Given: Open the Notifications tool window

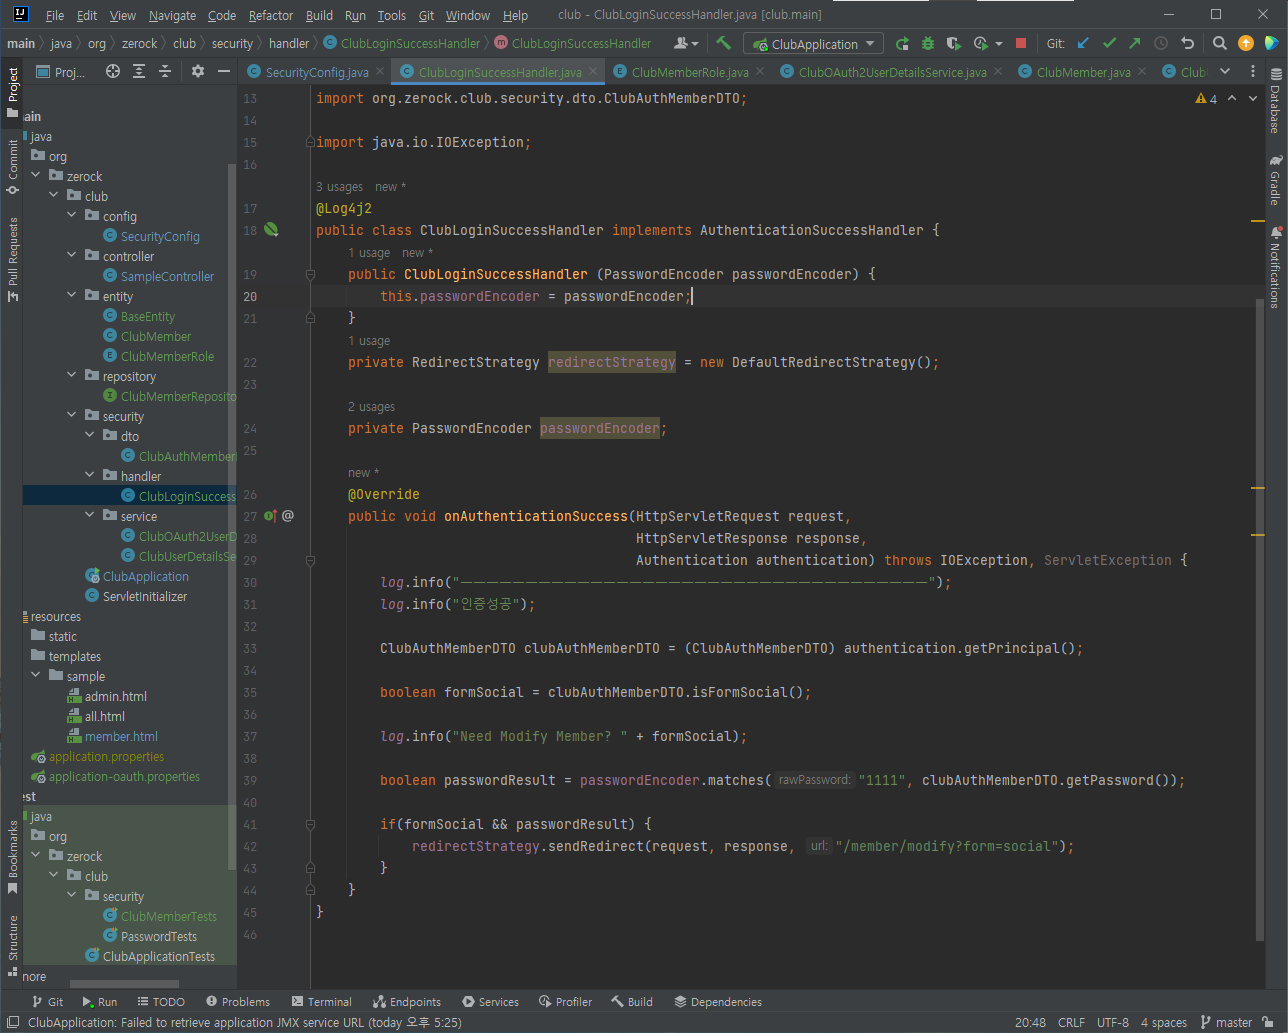Looking at the screenshot, I should (1275, 266).
